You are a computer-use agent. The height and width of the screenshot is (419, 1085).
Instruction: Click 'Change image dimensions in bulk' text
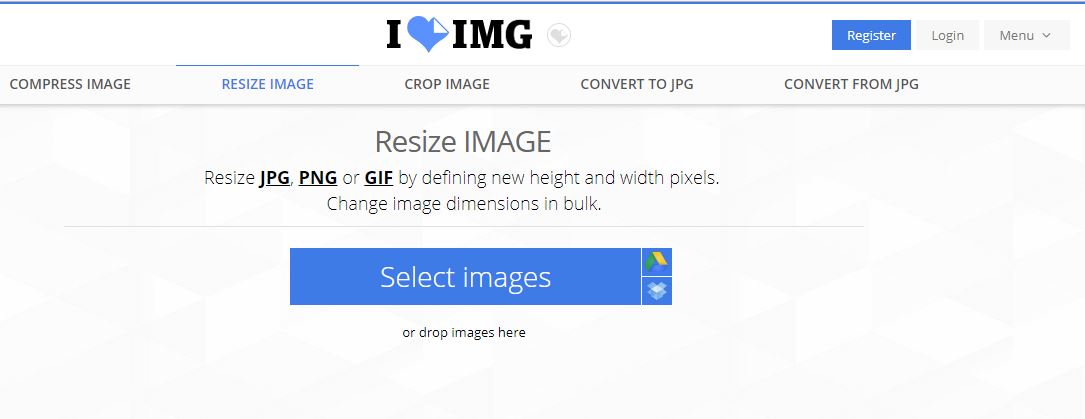464,204
